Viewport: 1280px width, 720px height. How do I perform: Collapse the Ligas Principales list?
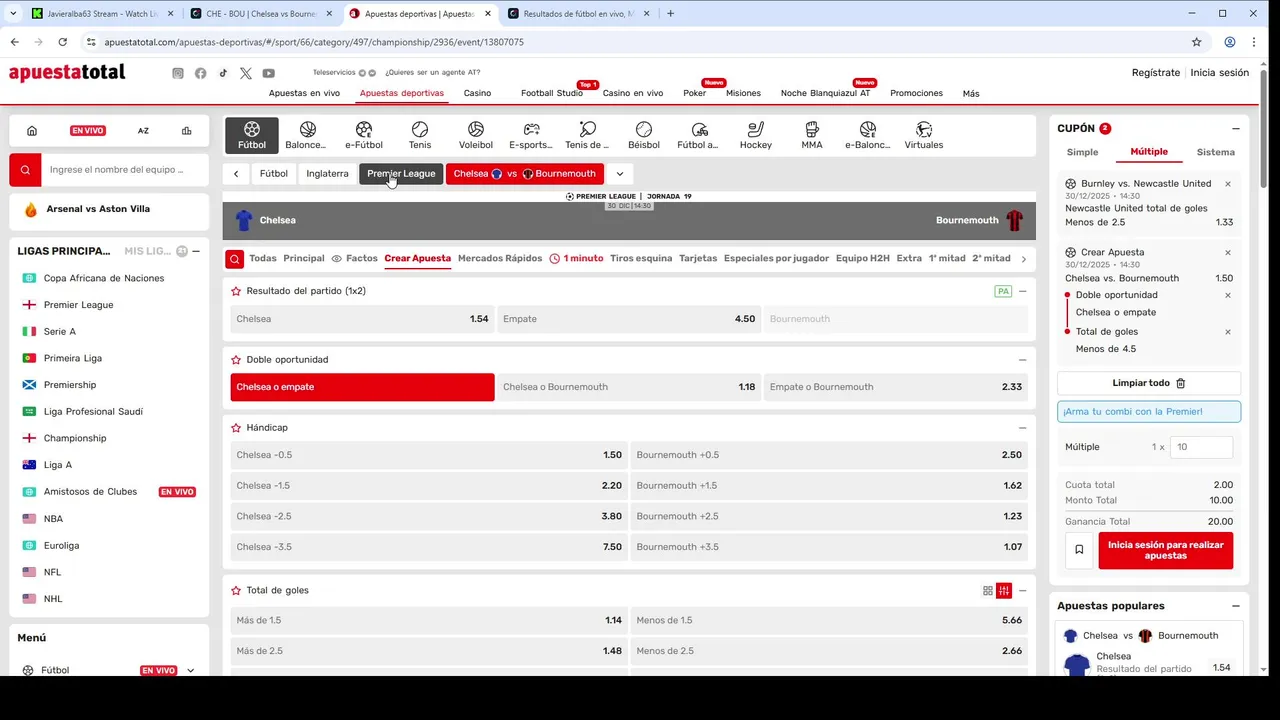point(196,251)
